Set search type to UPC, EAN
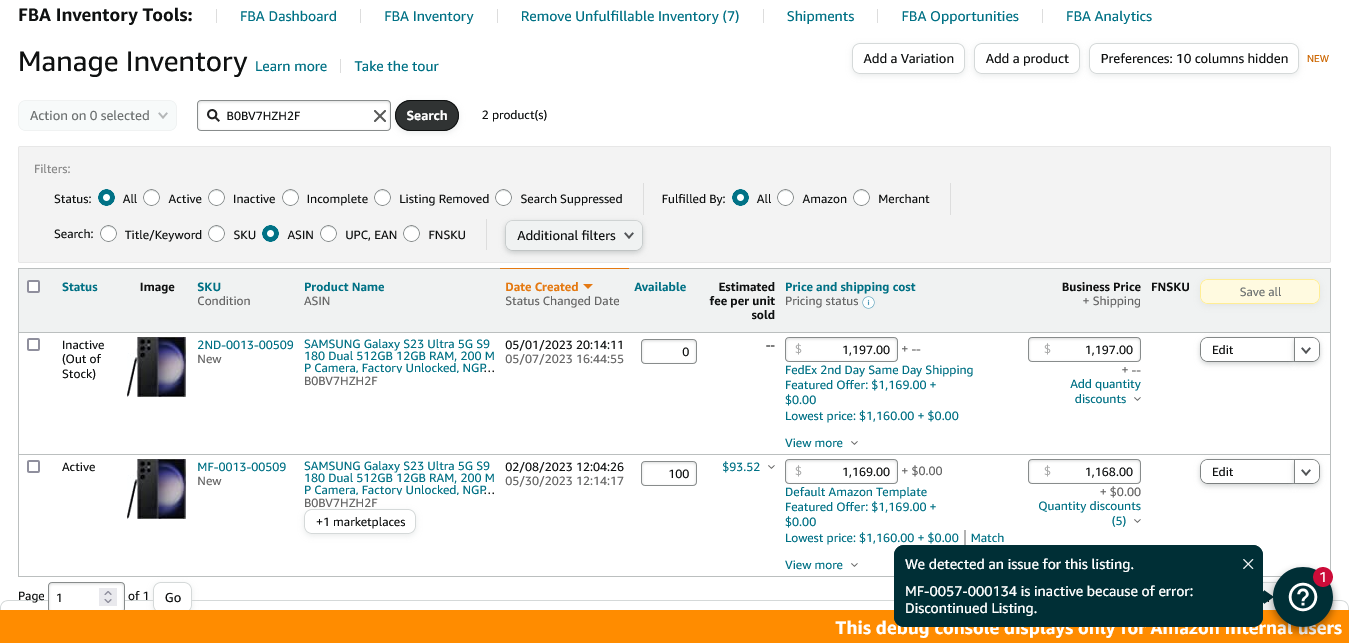 (330, 234)
